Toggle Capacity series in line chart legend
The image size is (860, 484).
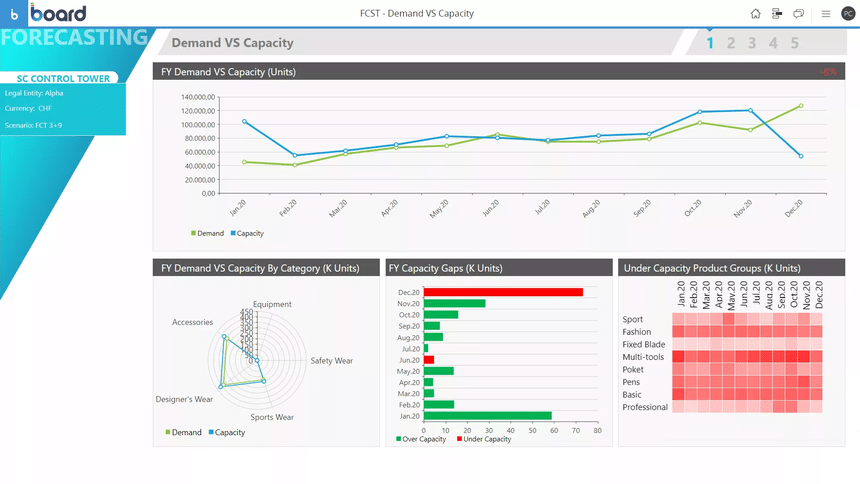pos(247,233)
